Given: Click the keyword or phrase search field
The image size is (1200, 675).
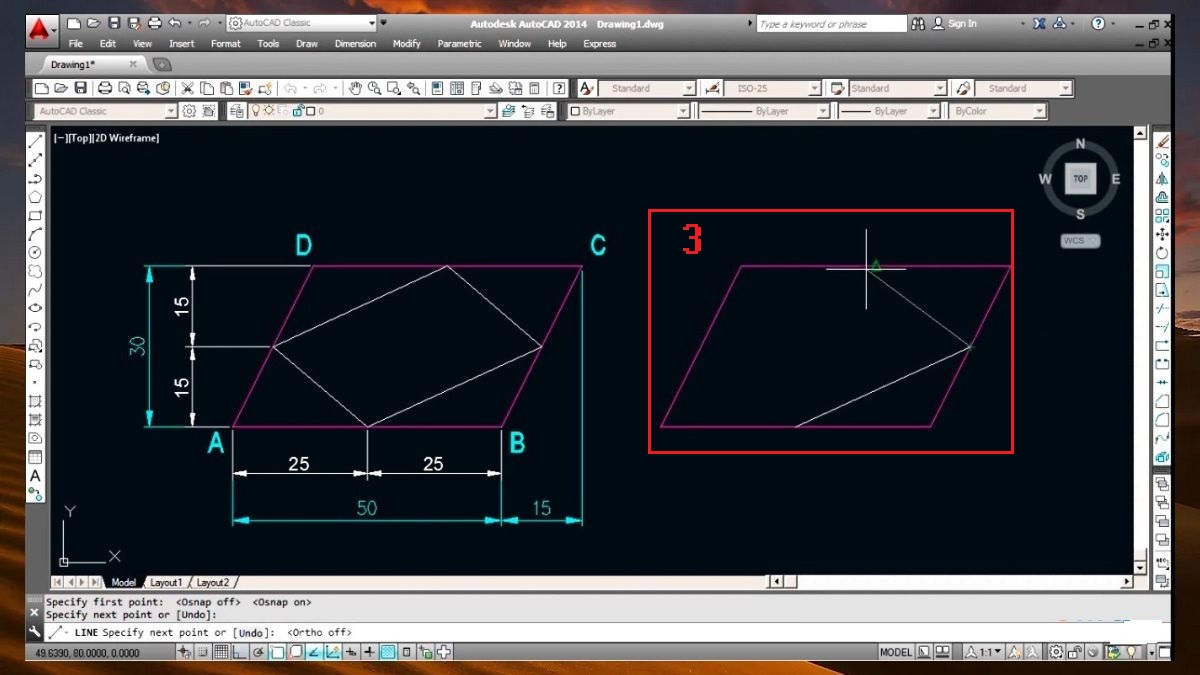Looking at the screenshot, I should pyautogui.click(x=830, y=23).
